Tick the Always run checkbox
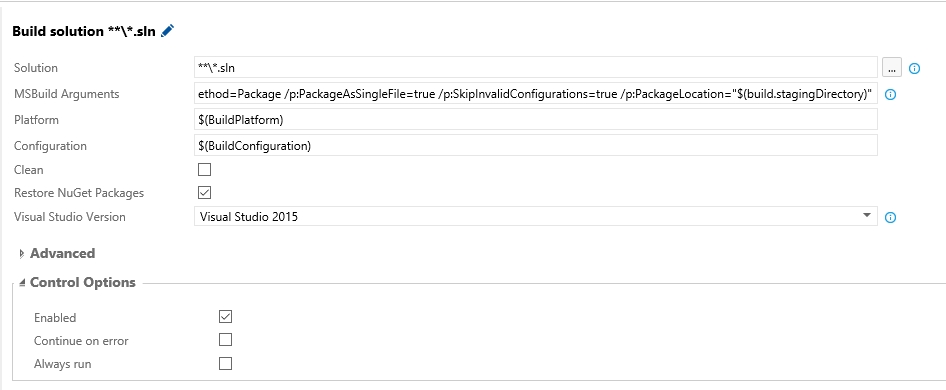Image resolution: width=946 pixels, height=390 pixels. (x=225, y=363)
